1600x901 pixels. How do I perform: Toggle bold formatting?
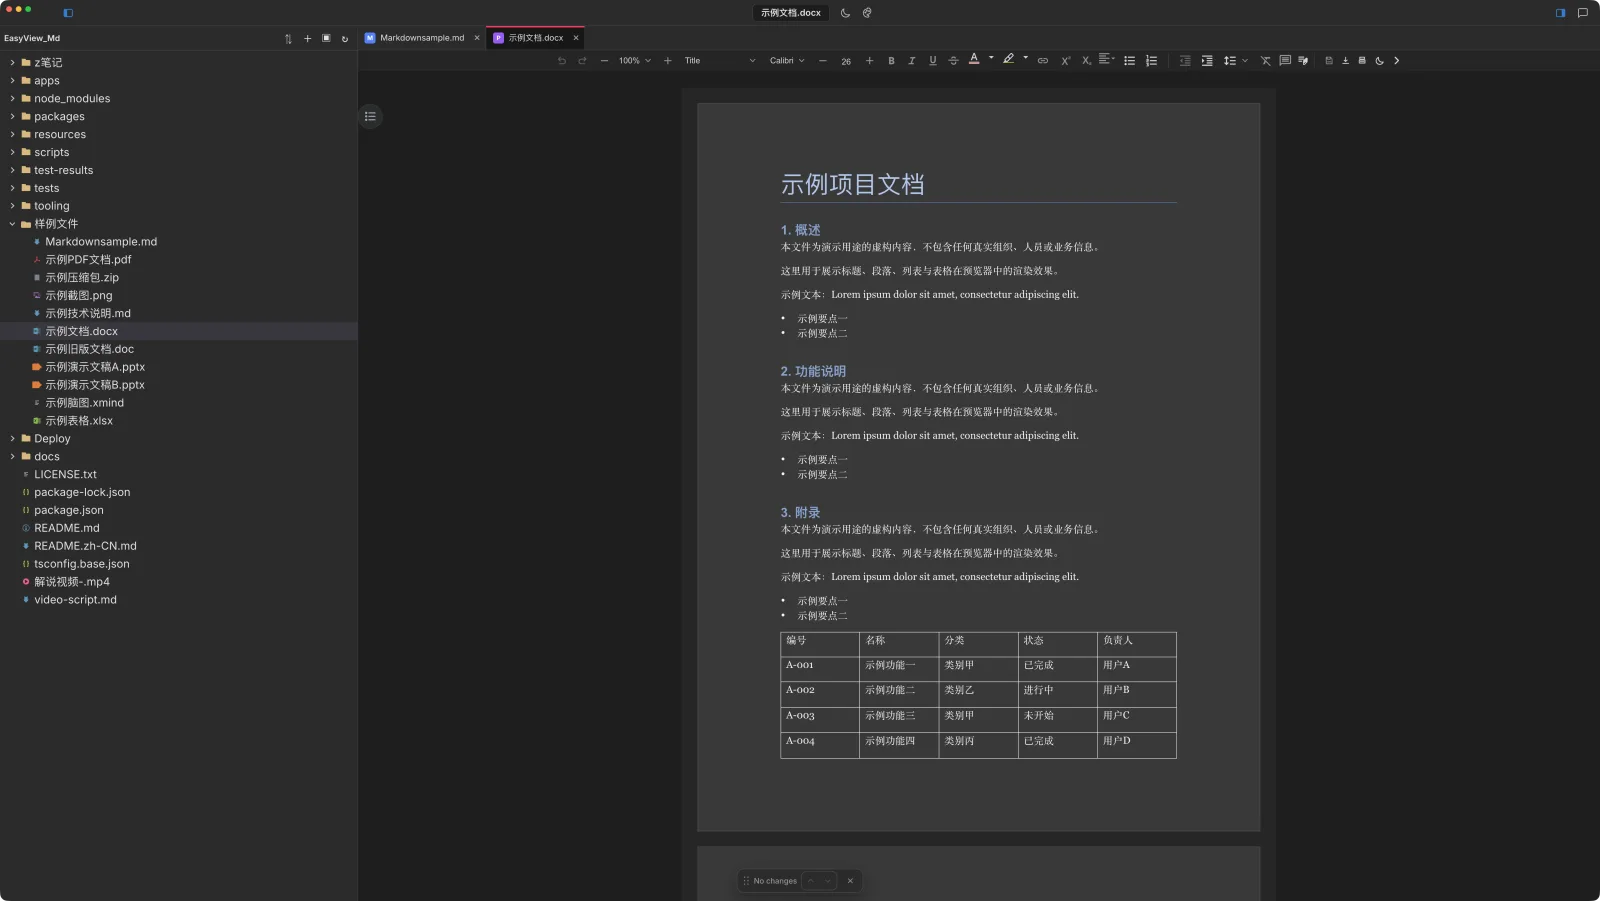(x=891, y=61)
